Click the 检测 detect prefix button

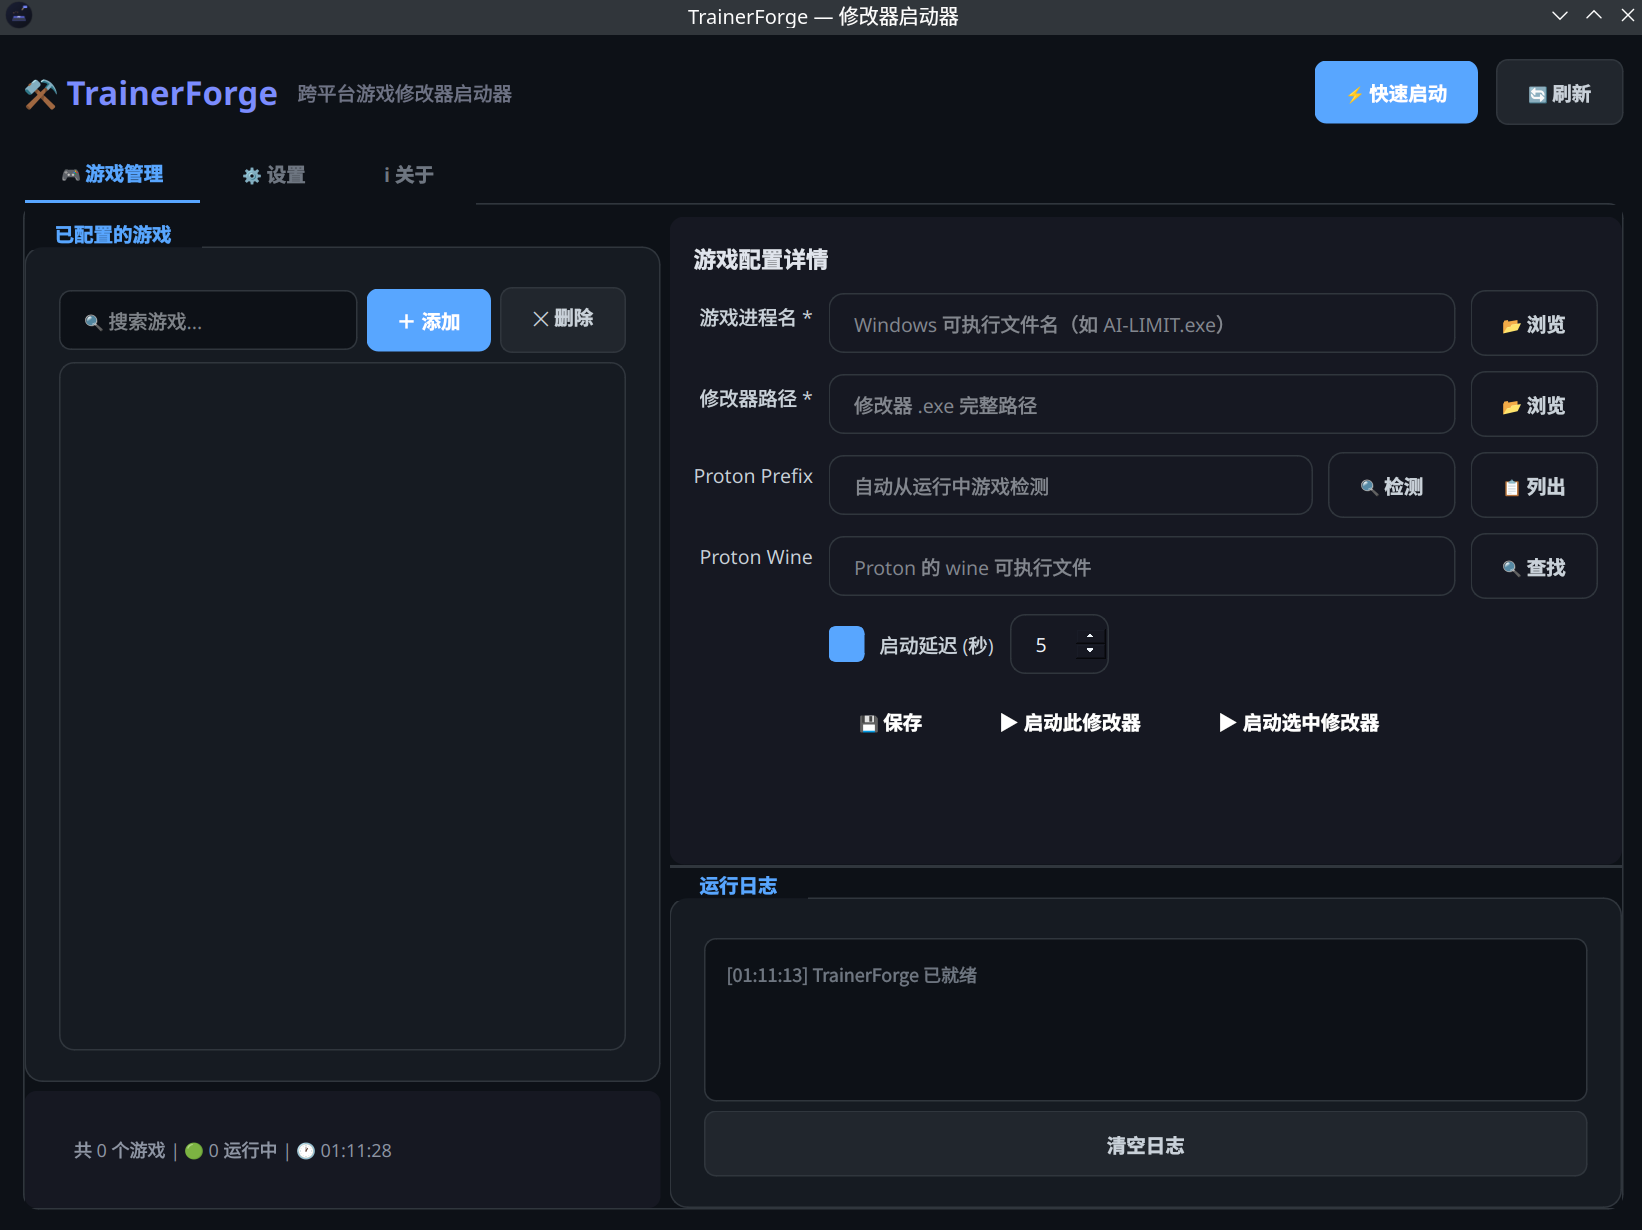pyautogui.click(x=1392, y=486)
